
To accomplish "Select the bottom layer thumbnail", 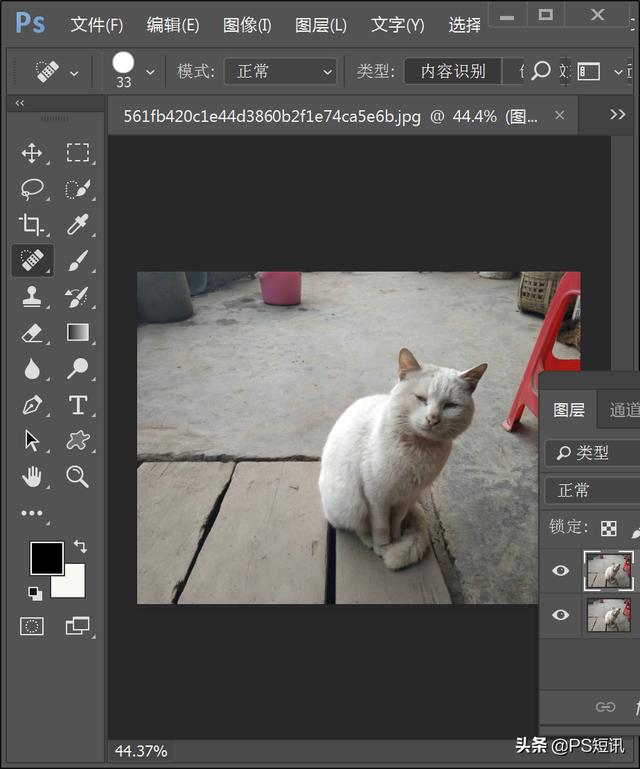I will pos(609,615).
